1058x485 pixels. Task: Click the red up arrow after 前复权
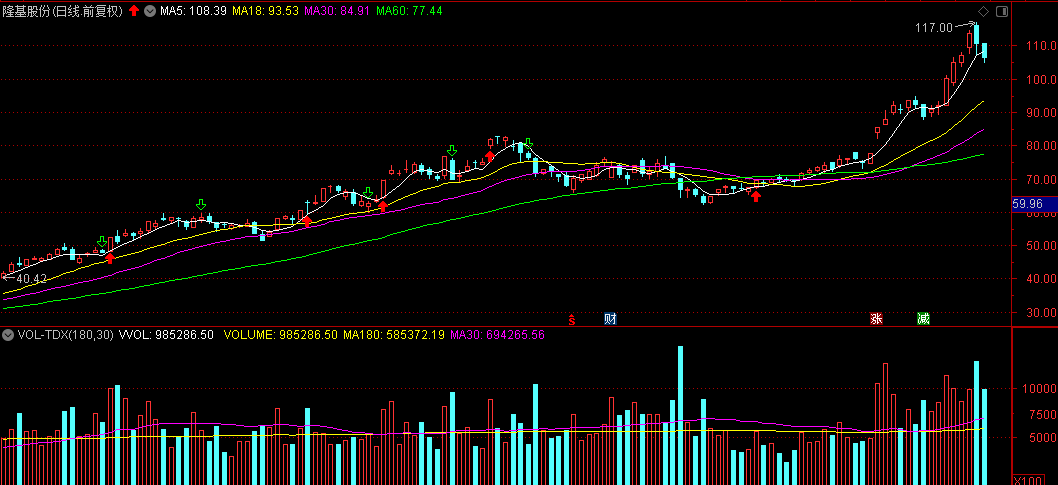point(134,11)
